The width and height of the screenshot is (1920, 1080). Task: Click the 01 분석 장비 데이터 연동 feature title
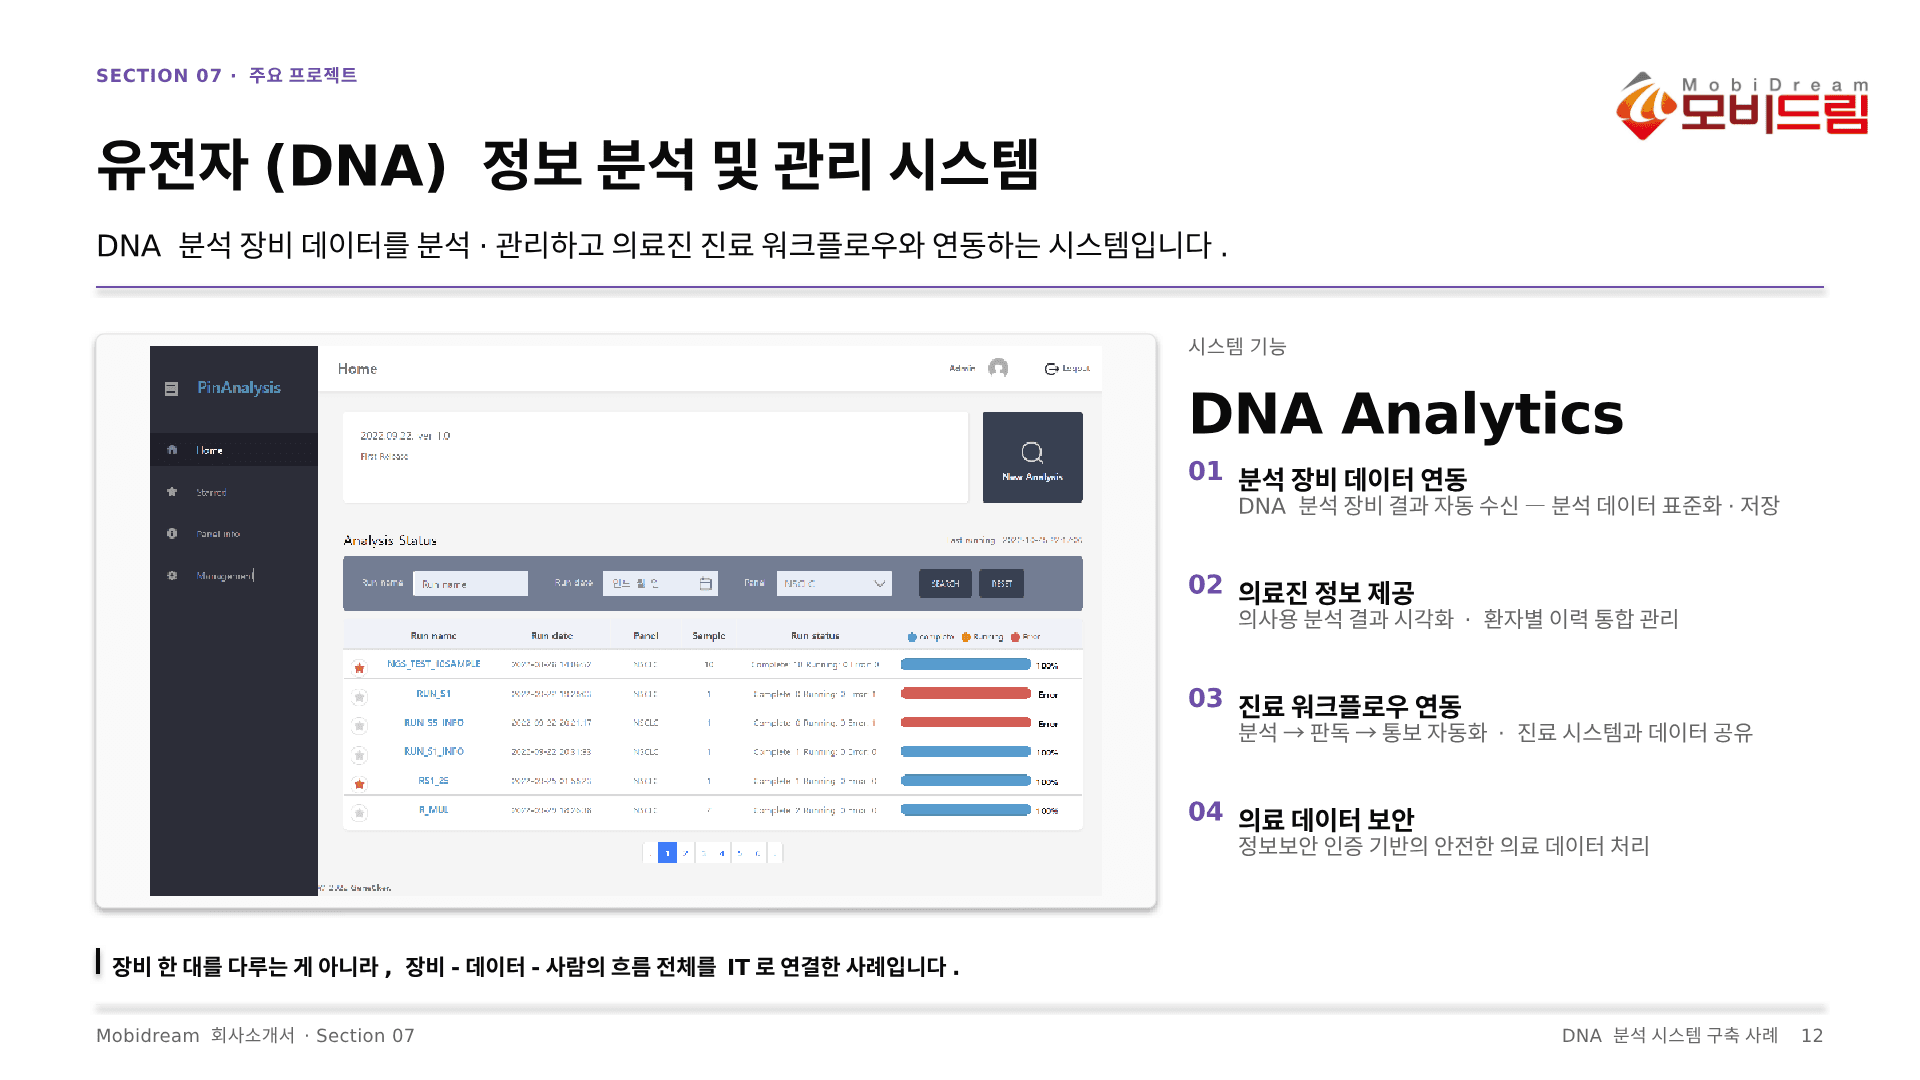(1352, 479)
